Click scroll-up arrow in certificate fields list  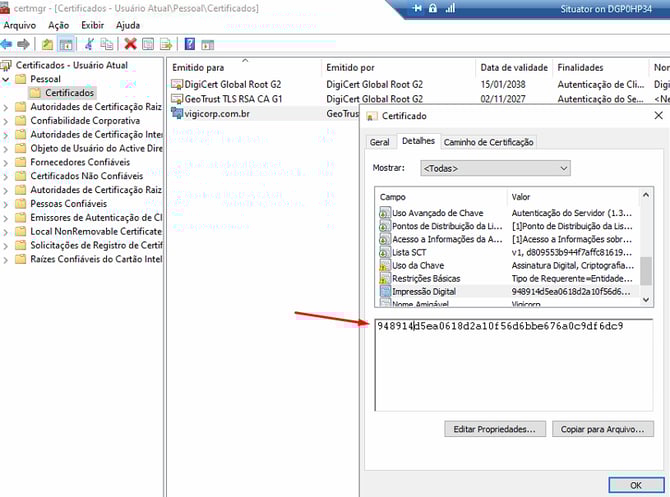tap(646, 196)
